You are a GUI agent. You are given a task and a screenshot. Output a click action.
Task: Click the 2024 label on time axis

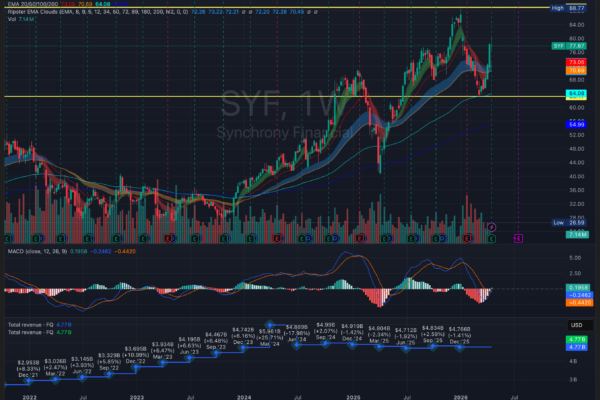point(244,395)
